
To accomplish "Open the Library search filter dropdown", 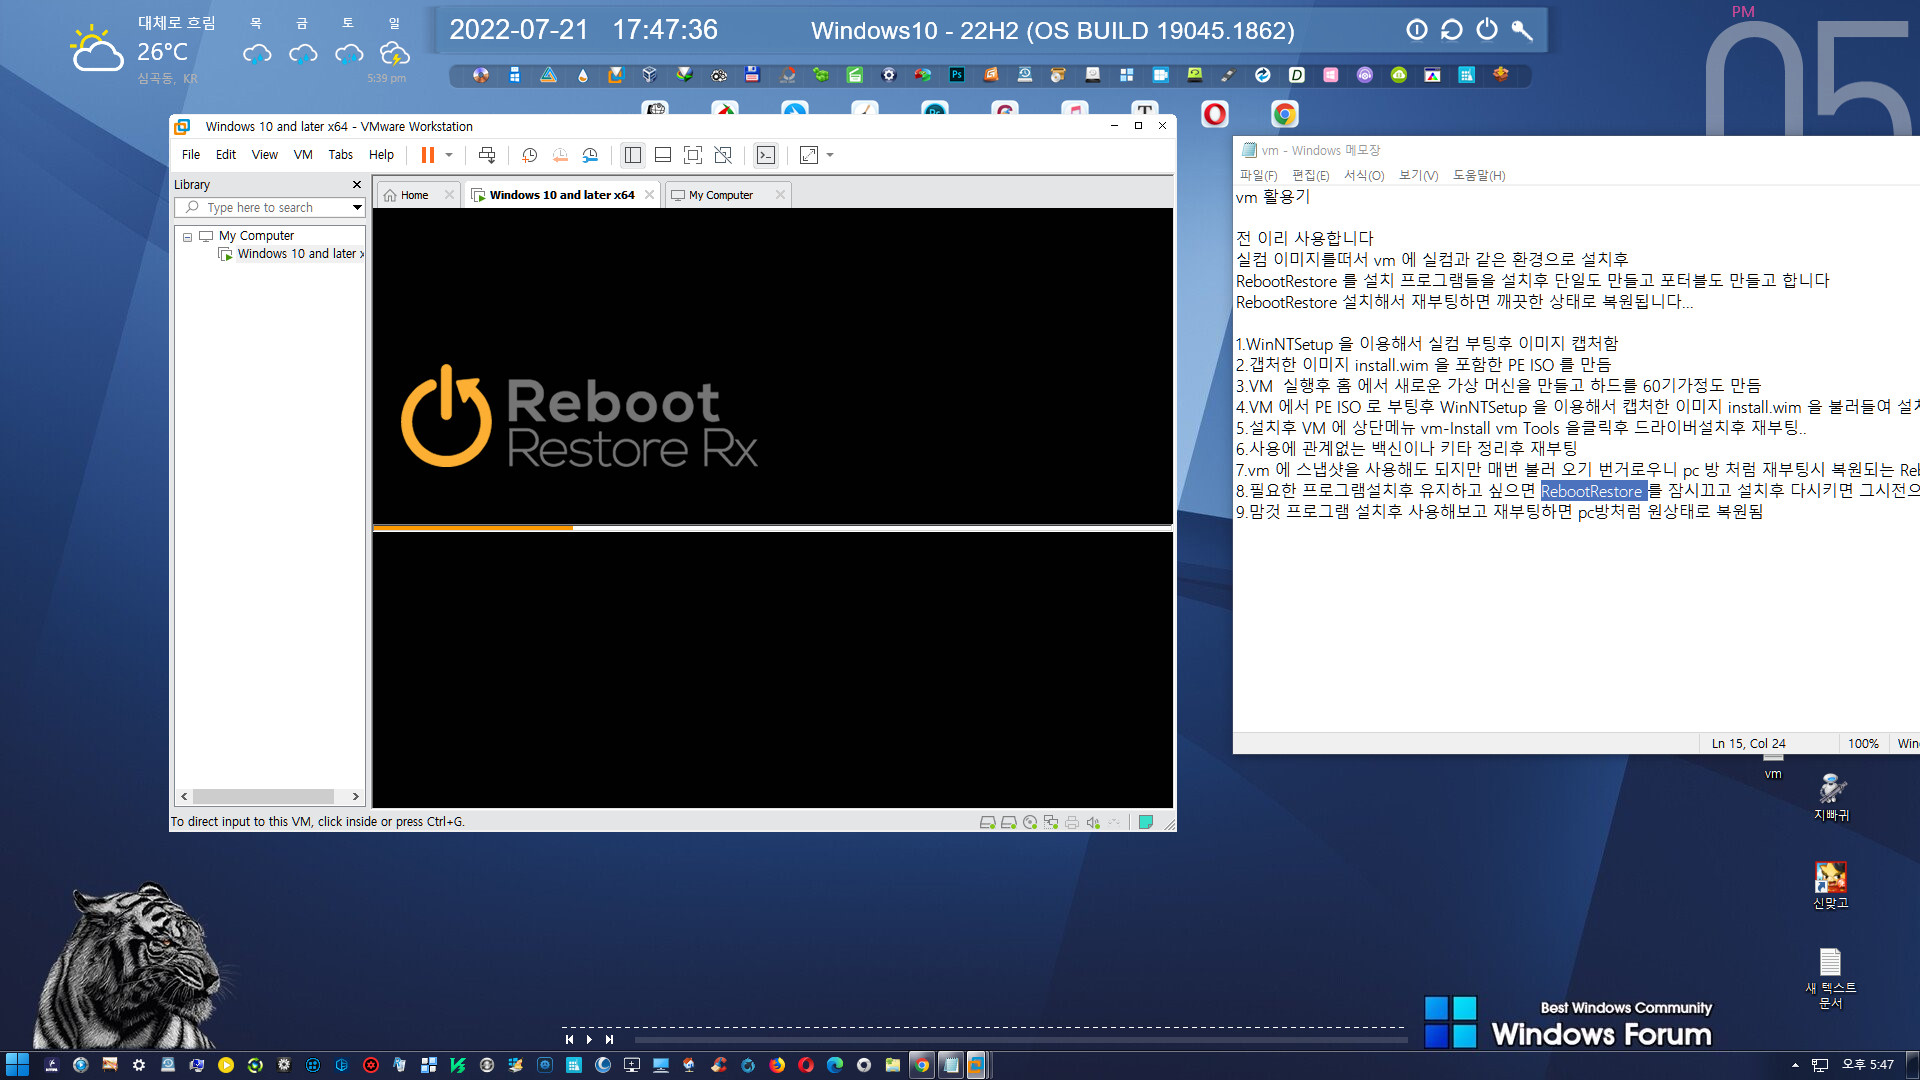I will 357,208.
